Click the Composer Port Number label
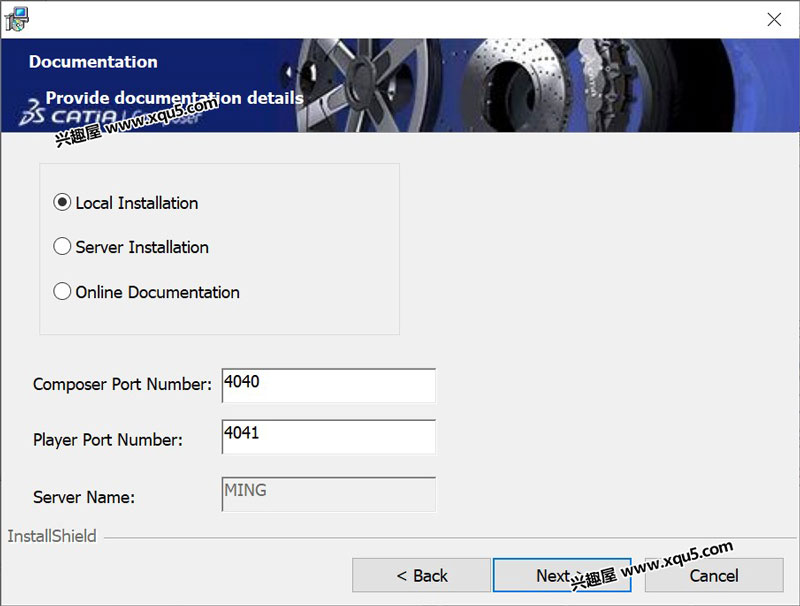 click(x=122, y=384)
